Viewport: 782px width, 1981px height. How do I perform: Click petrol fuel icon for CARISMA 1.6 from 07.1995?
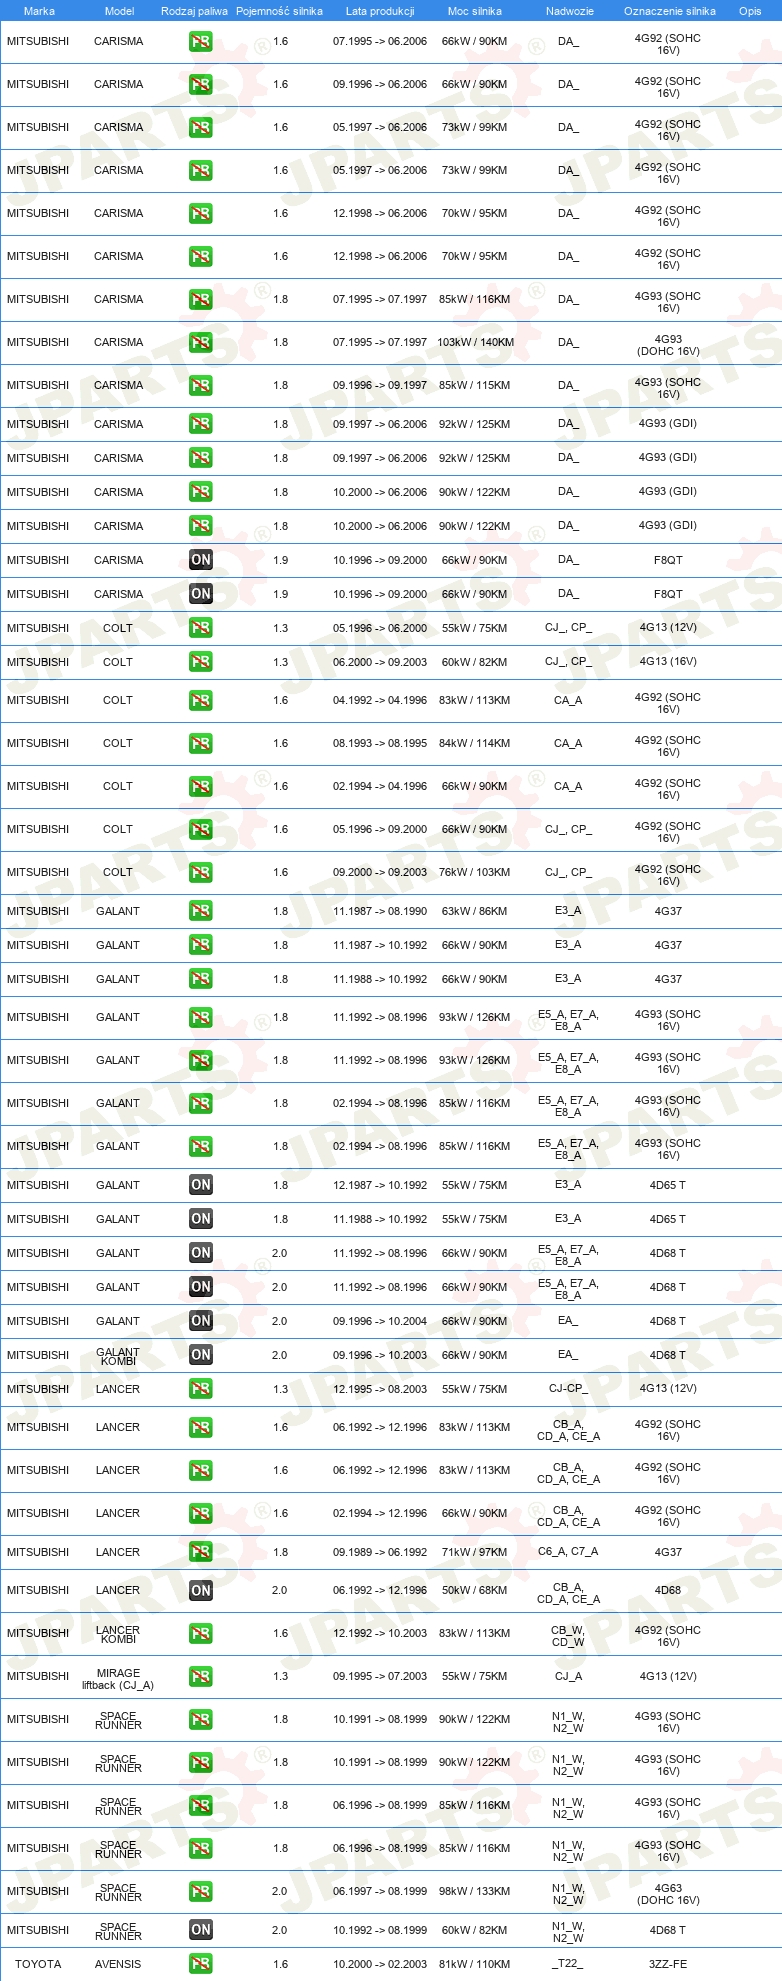click(200, 42)
